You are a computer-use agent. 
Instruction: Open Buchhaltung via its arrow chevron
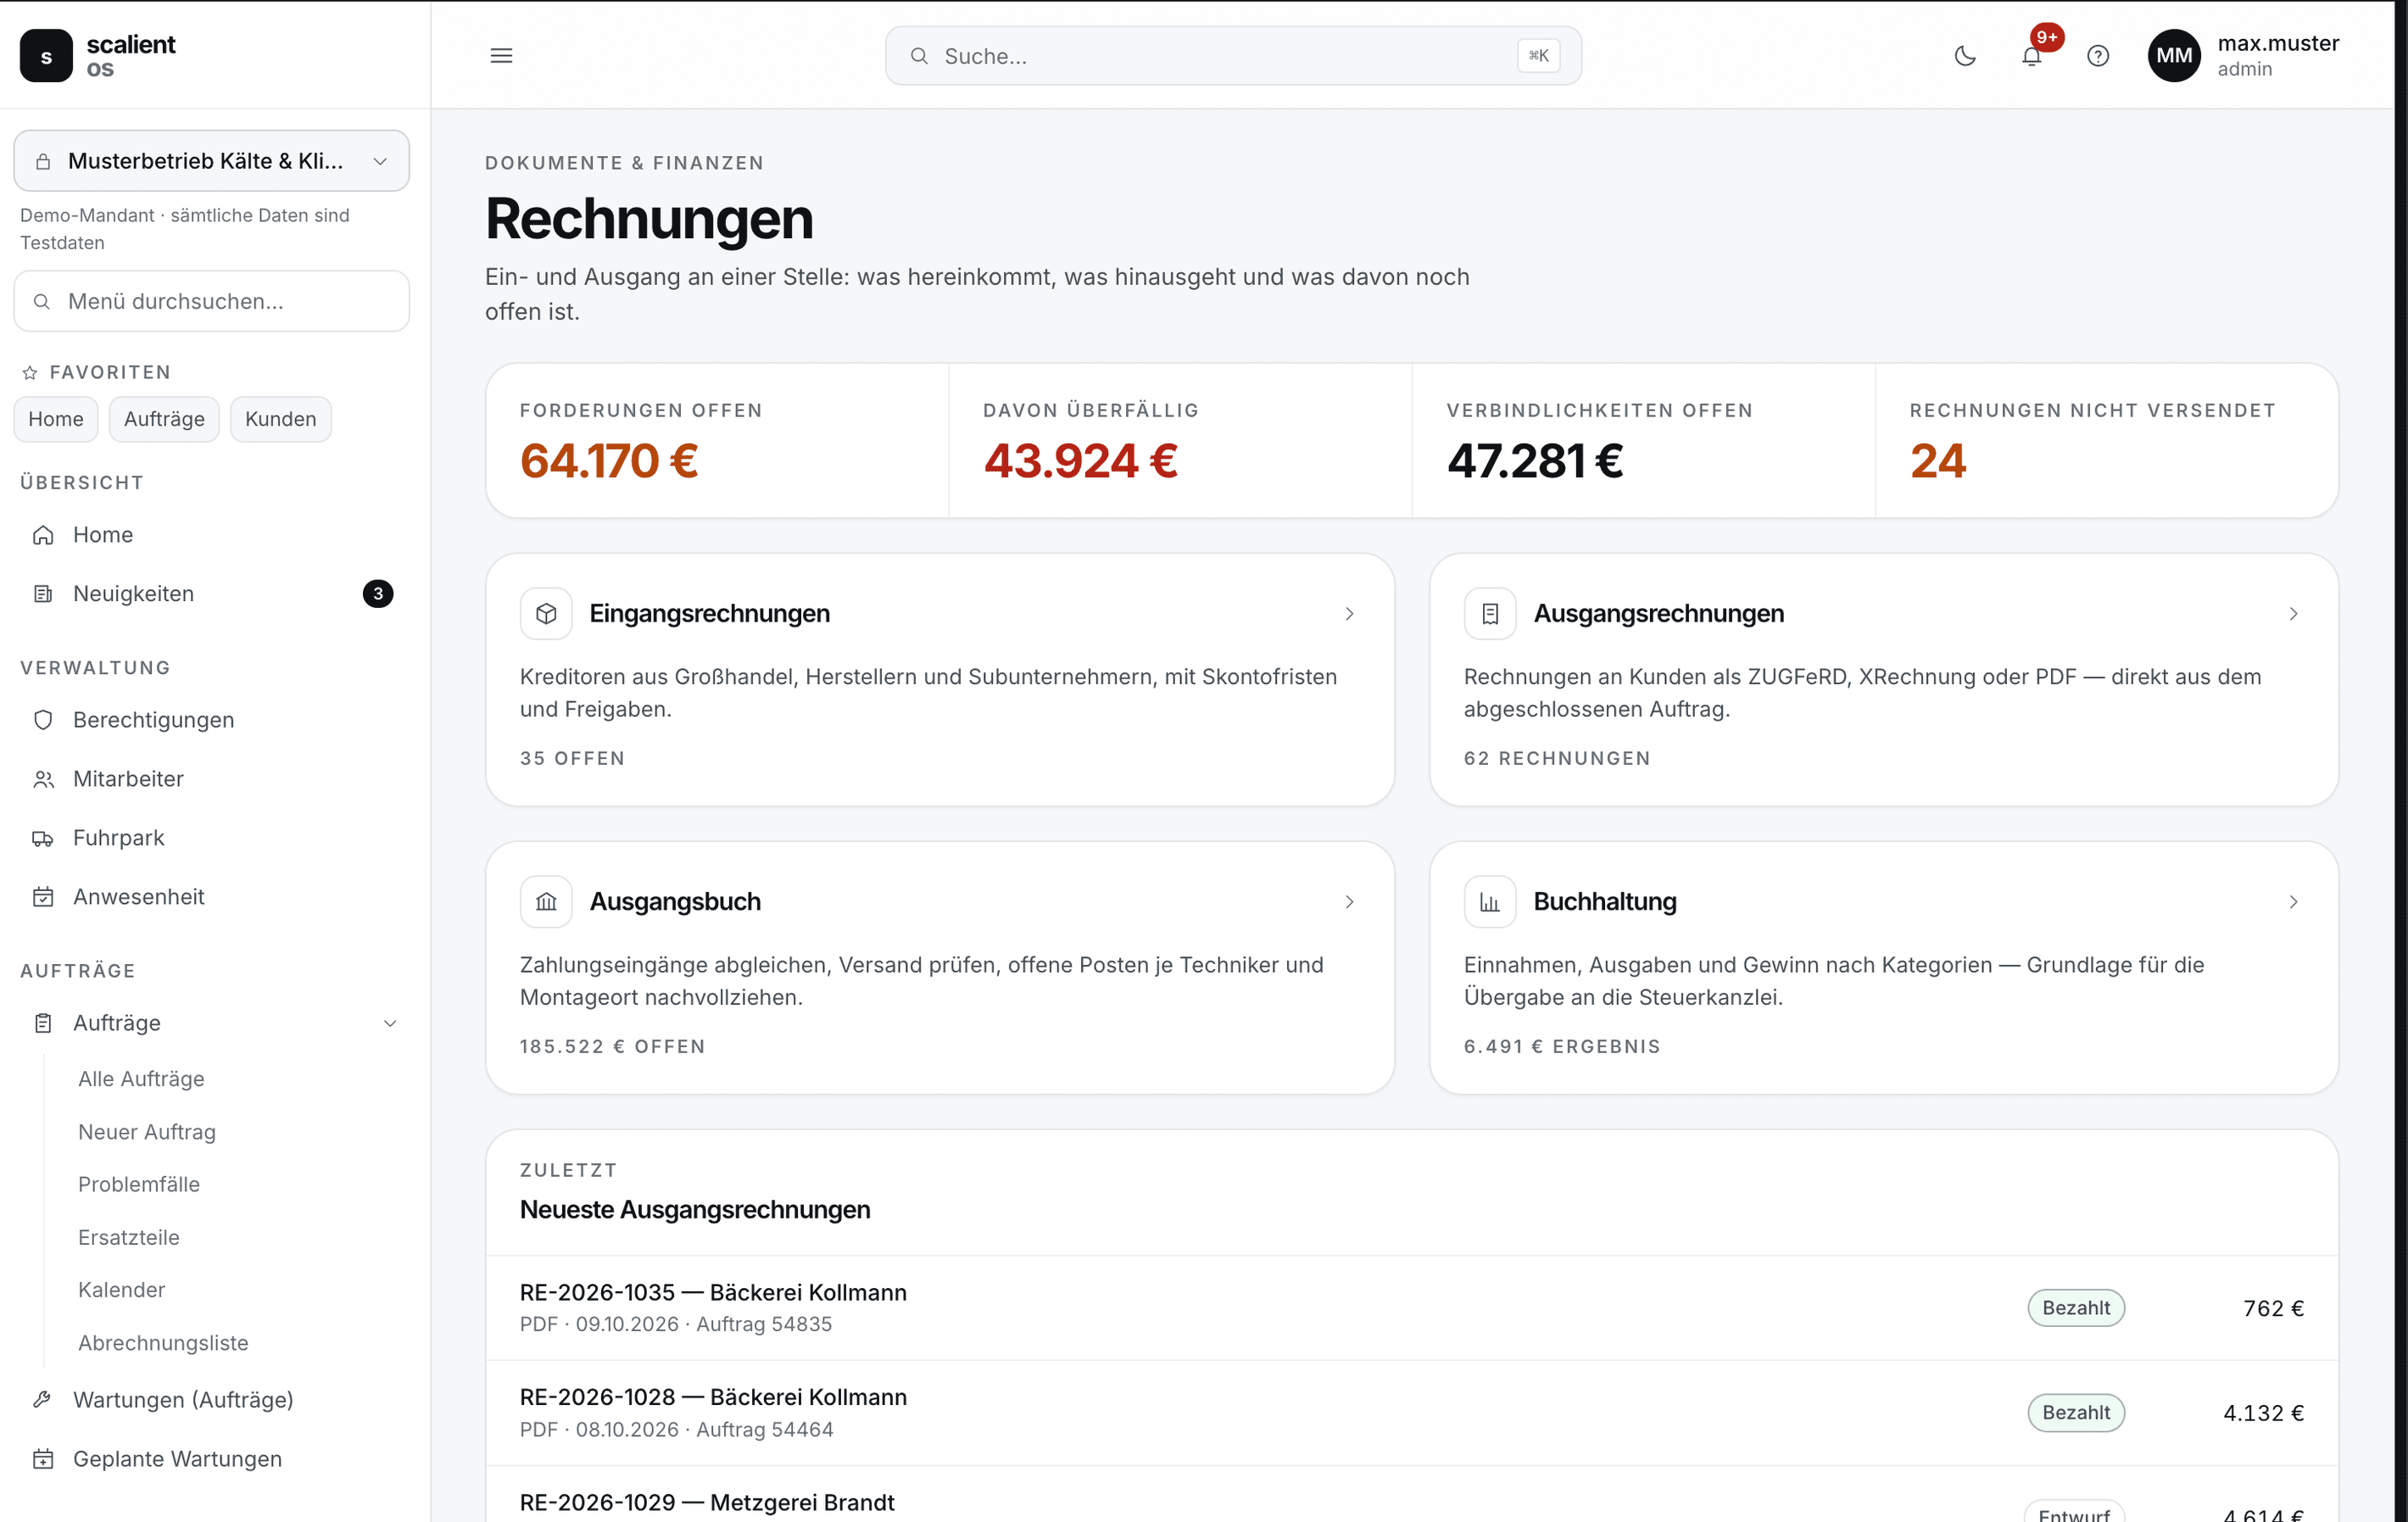pos(2293,902)
